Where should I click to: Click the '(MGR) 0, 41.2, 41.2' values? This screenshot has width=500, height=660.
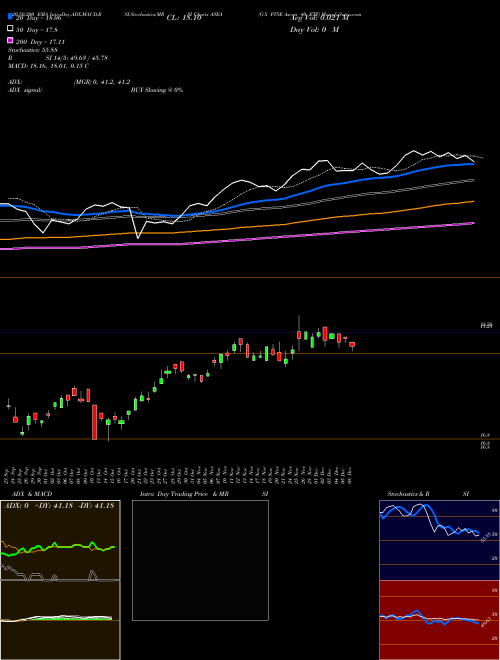[x=102, y=82]
